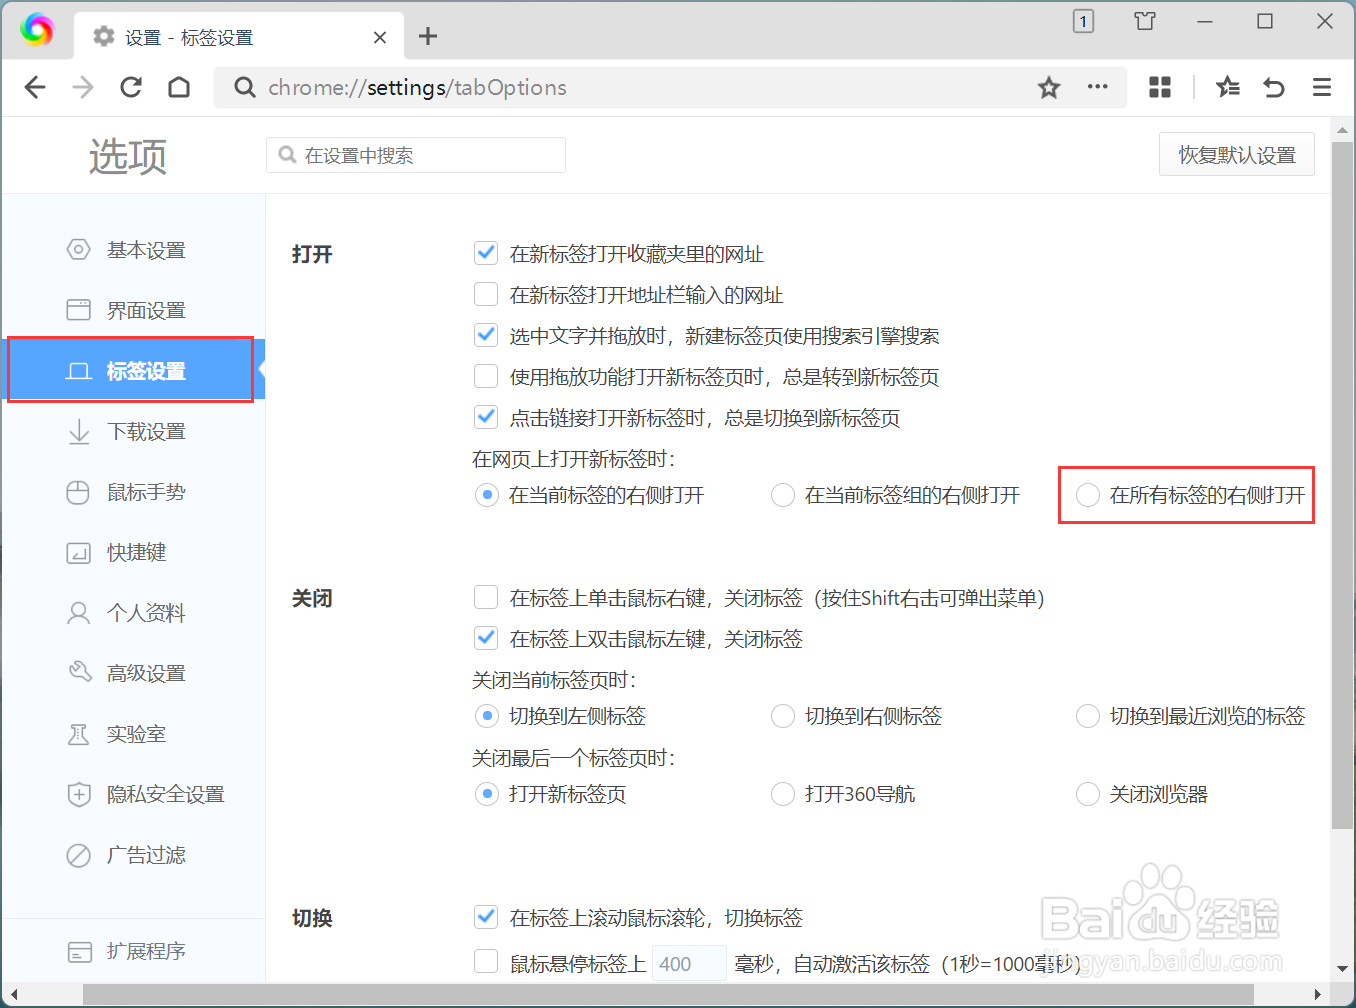The width and height of the screenshot is (1356, 1008).
Task: Select 在所有标签的右侧打开 radio
Action: coord(1088,495)
